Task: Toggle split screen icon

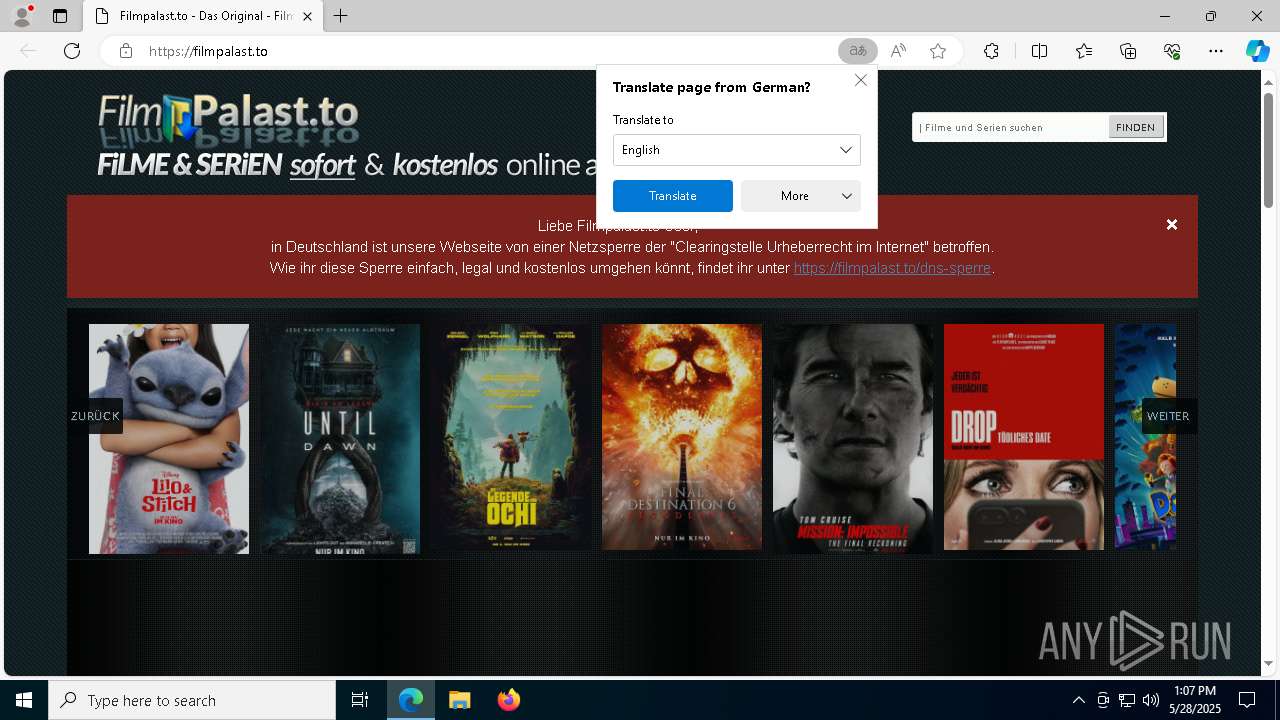Action: click(1039, 51)
